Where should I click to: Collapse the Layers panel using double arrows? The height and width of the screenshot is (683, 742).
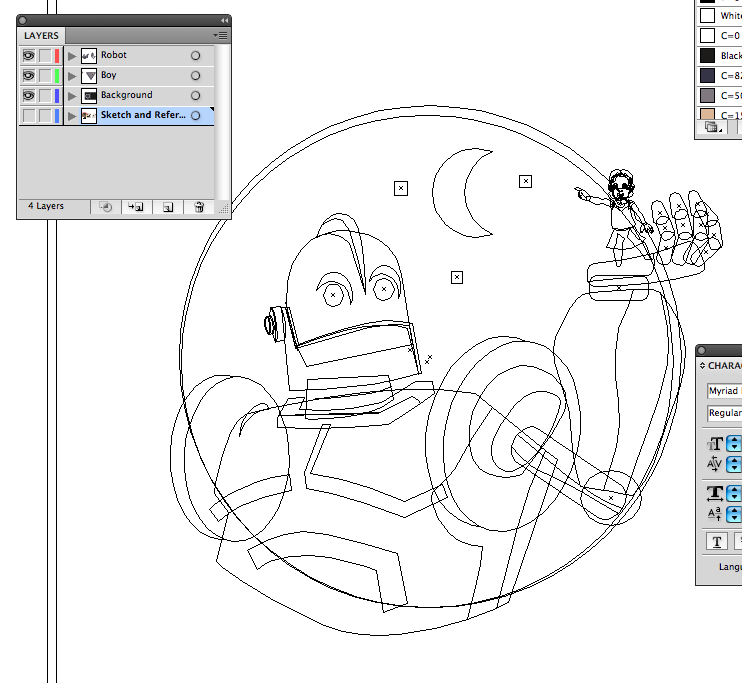223,20
